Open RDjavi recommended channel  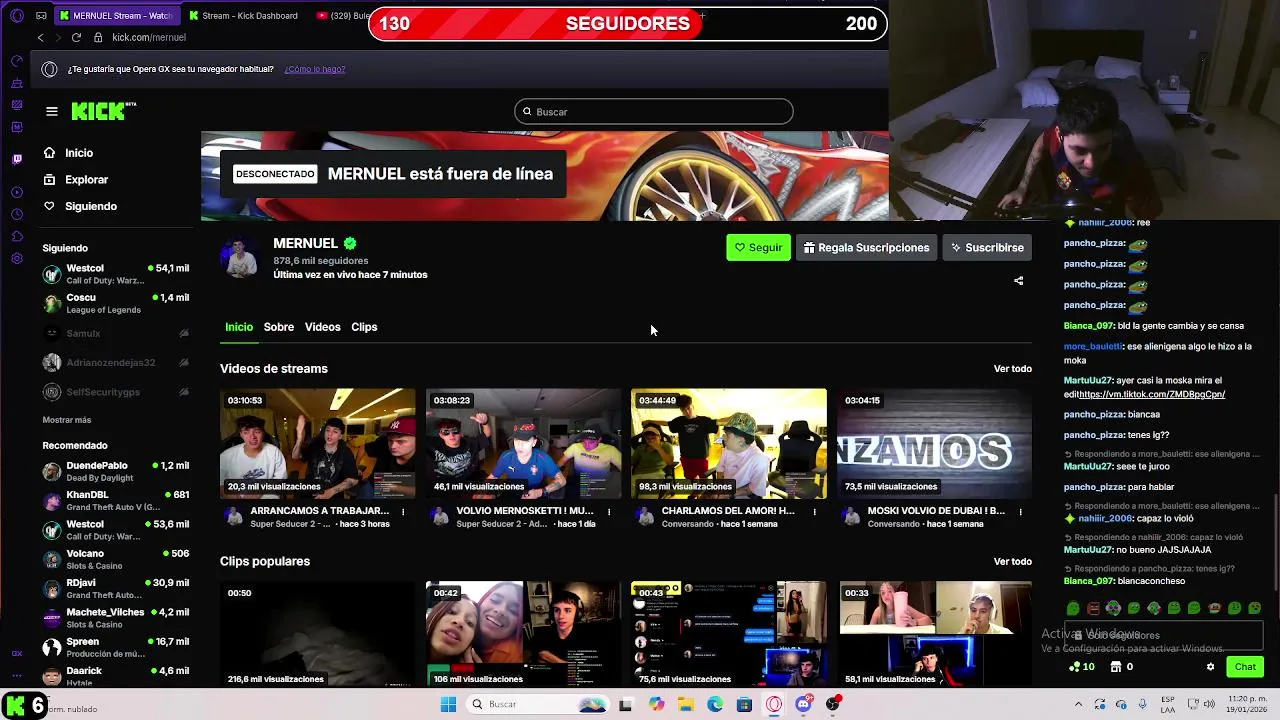(x=116, y=588)
